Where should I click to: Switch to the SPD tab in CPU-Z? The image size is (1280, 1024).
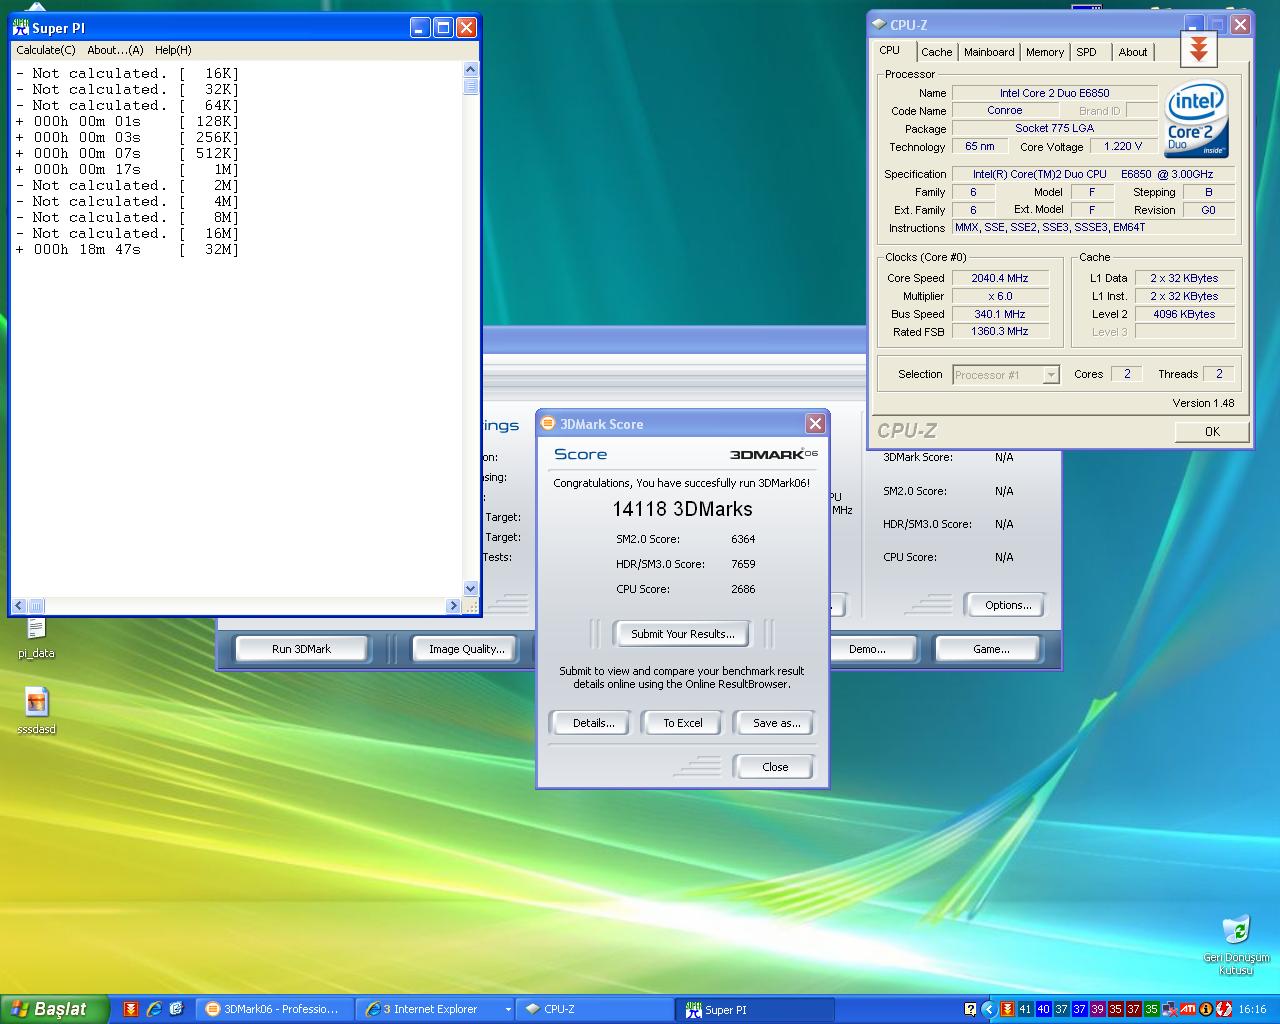(x=1087, y=52)
